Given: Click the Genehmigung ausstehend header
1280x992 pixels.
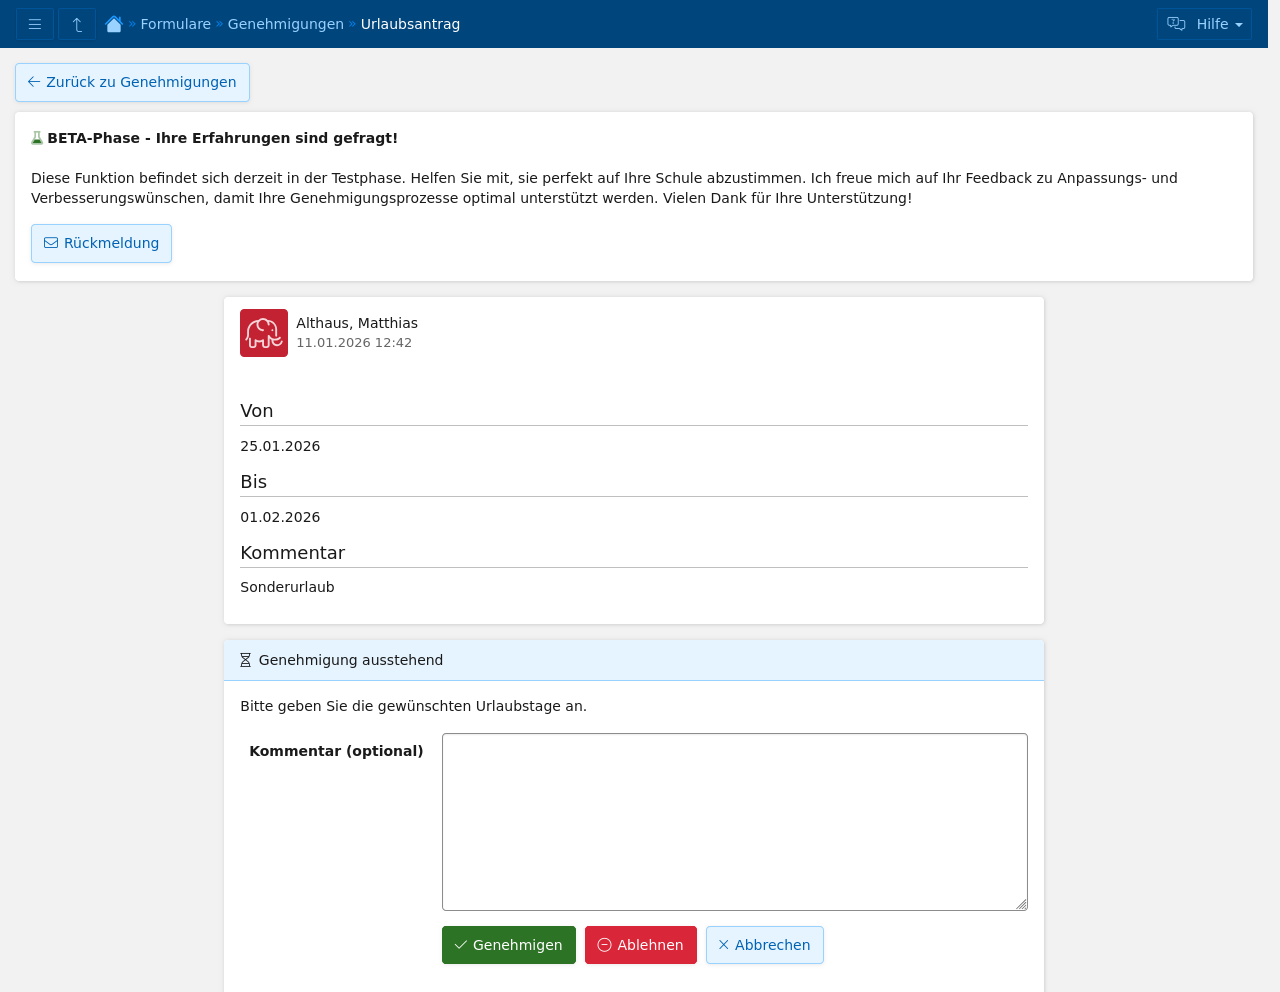Looking at the screenshot, I should 350,660.
